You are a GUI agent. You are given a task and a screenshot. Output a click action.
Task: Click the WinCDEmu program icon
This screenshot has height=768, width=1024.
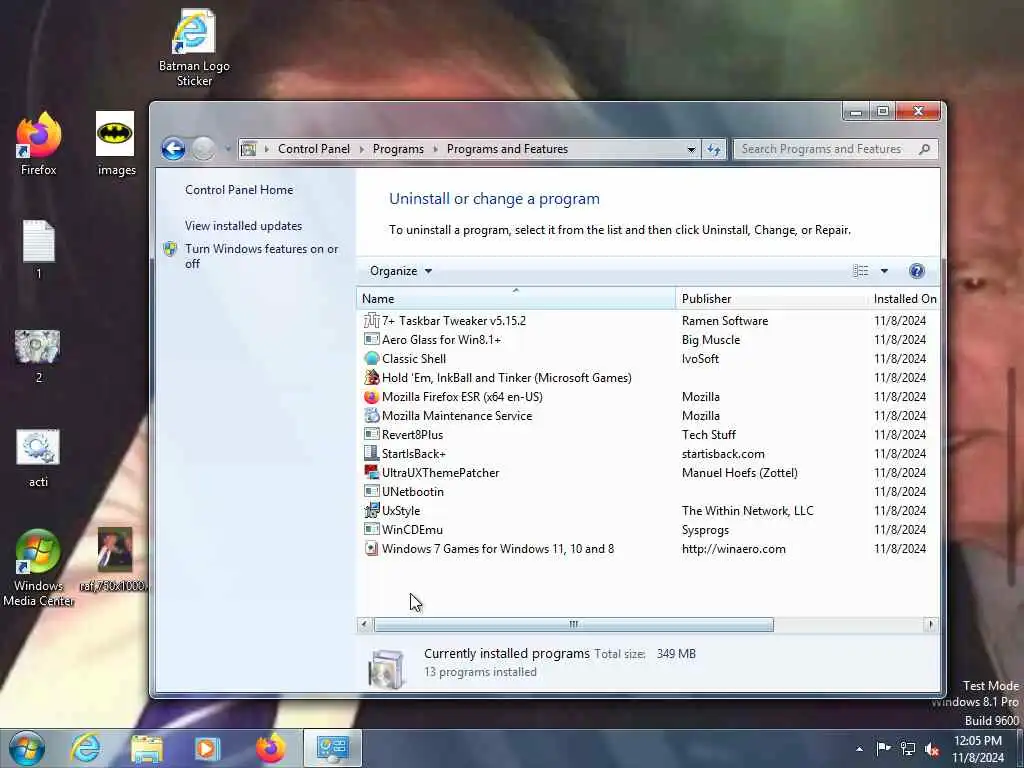coord(372,529)
